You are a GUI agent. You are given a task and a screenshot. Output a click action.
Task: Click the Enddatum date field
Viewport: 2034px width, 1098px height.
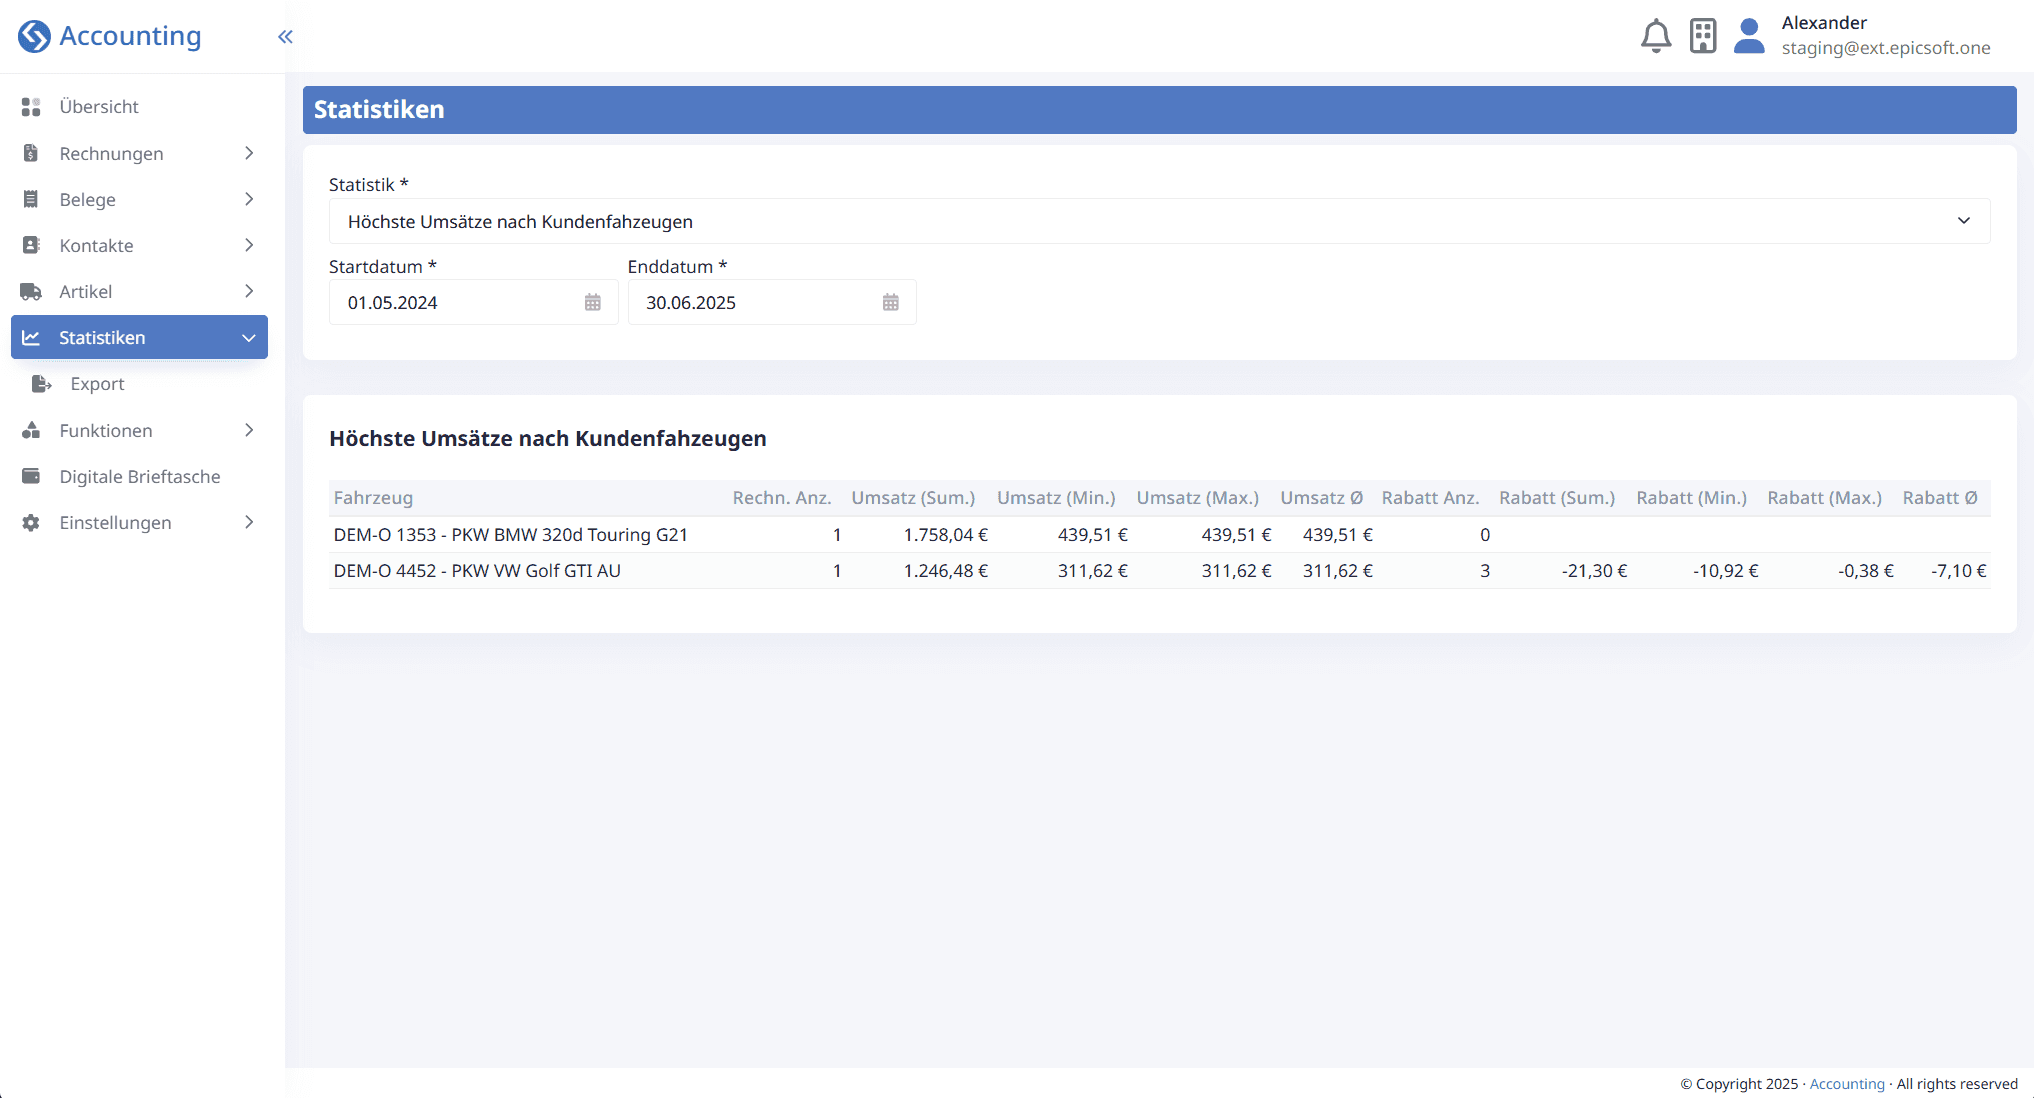(772, 302)
